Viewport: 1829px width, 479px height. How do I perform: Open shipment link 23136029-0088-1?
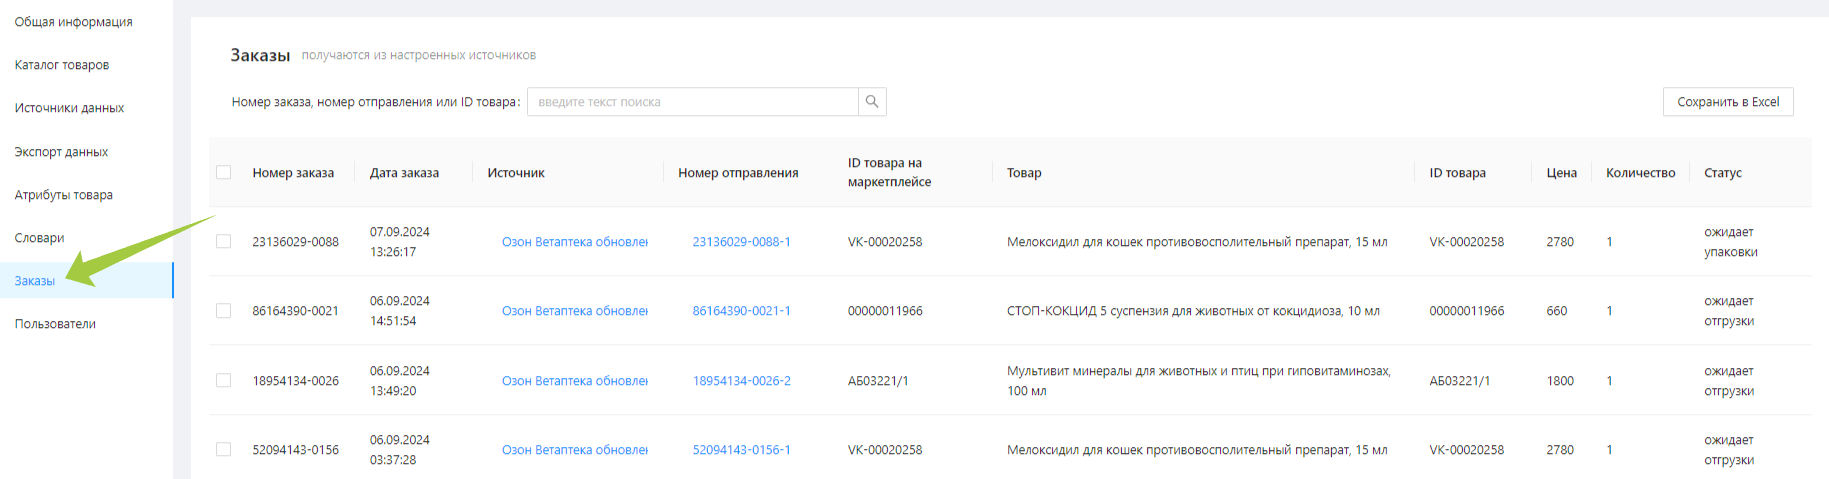coord(741,242)
